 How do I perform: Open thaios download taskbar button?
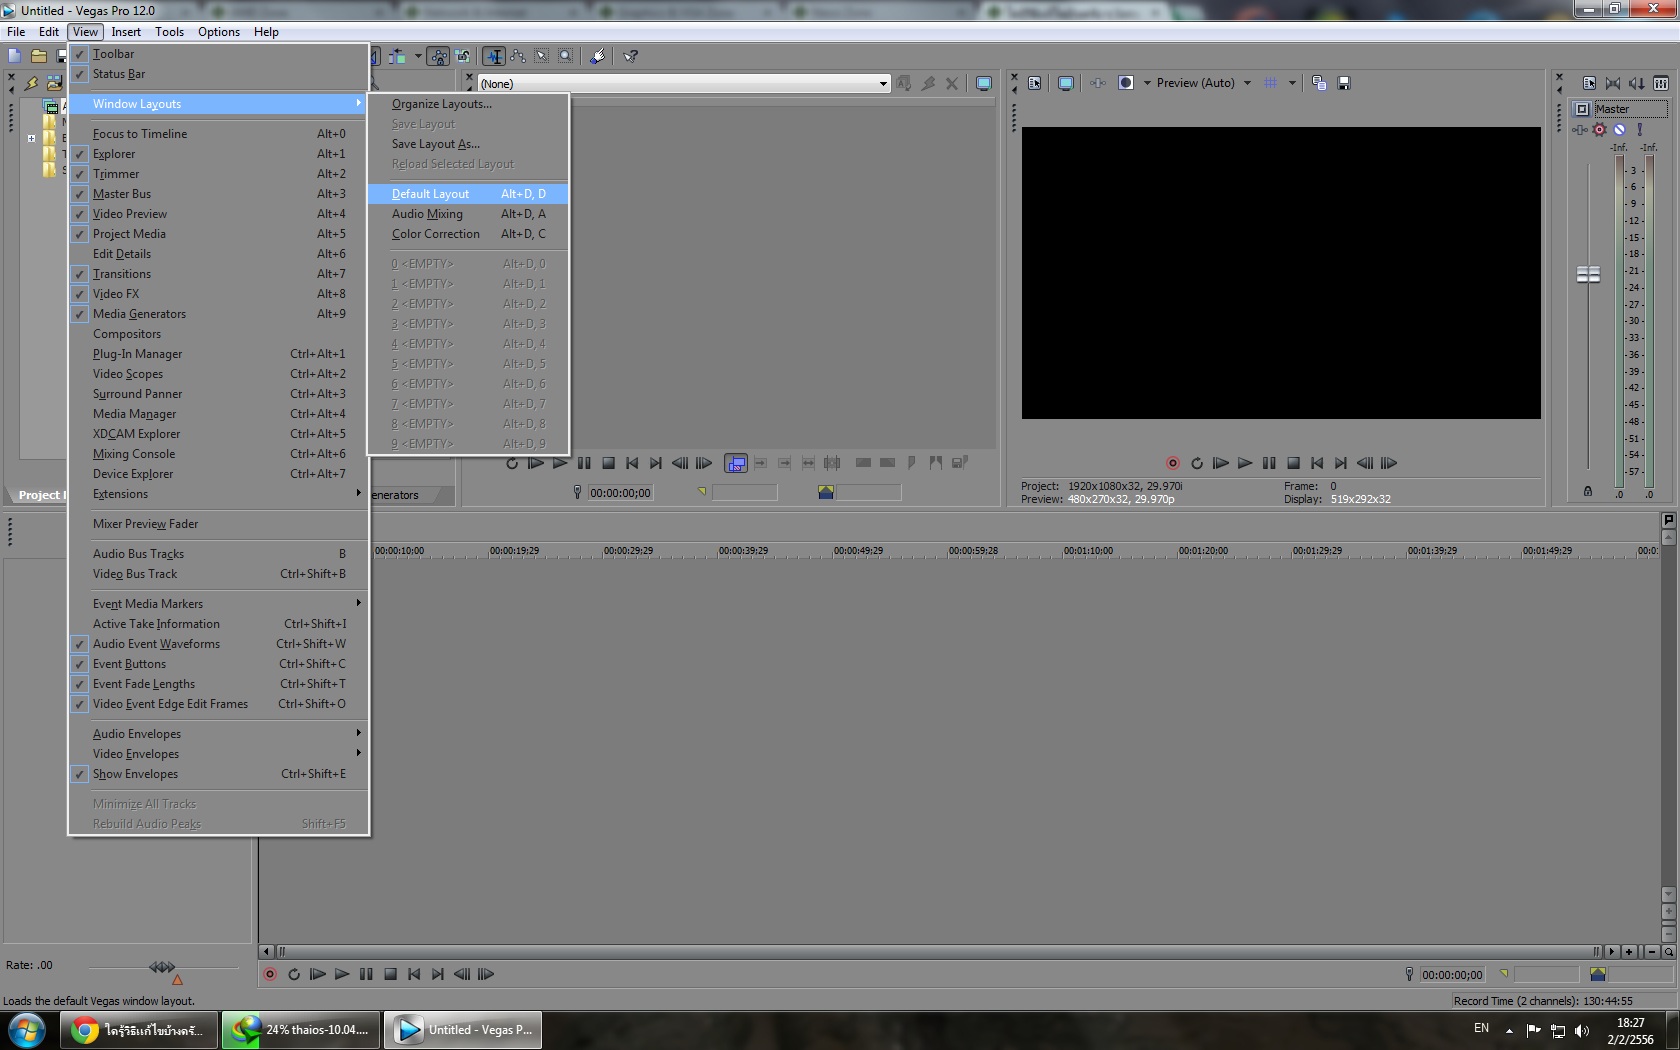coord(301,1030)
